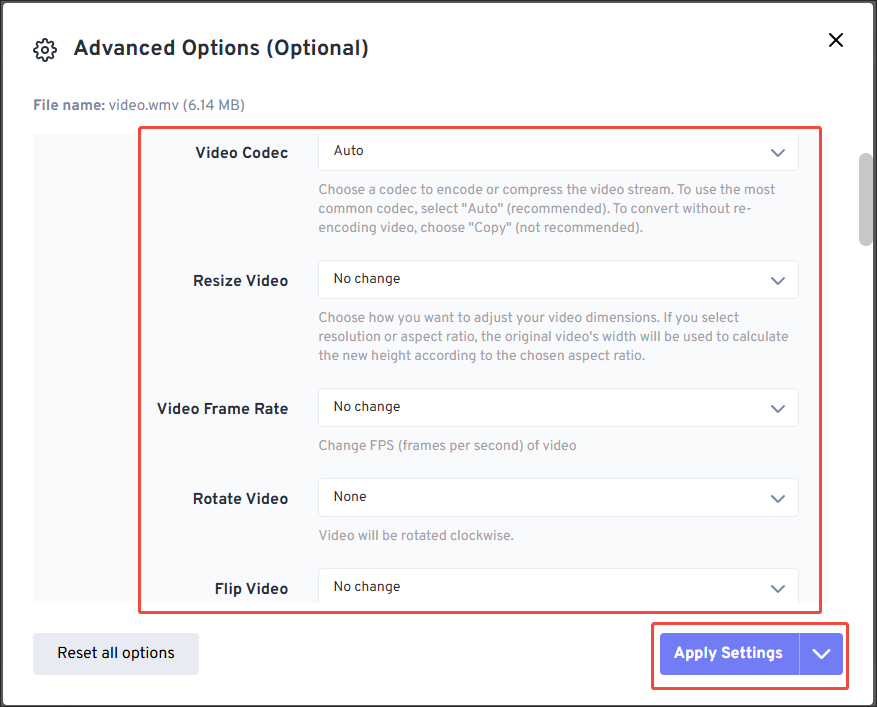877x707 pixels.
Task: Open the Rotate Video dropdown showing None
Action: tap(557, 497)
